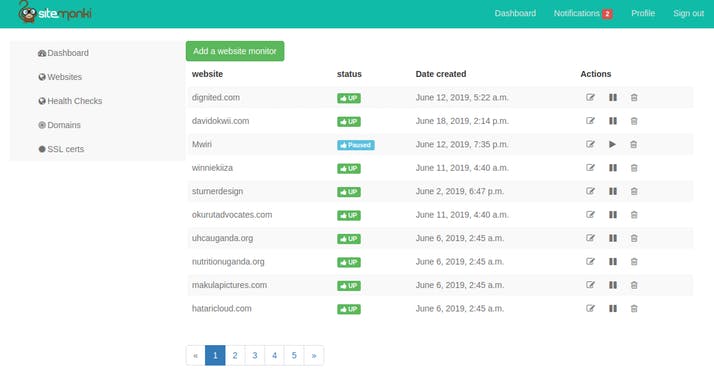Open SSL certs in the sidebar
Image resolution: width=714 pixels, height=380 pixels.
point(61,149)
